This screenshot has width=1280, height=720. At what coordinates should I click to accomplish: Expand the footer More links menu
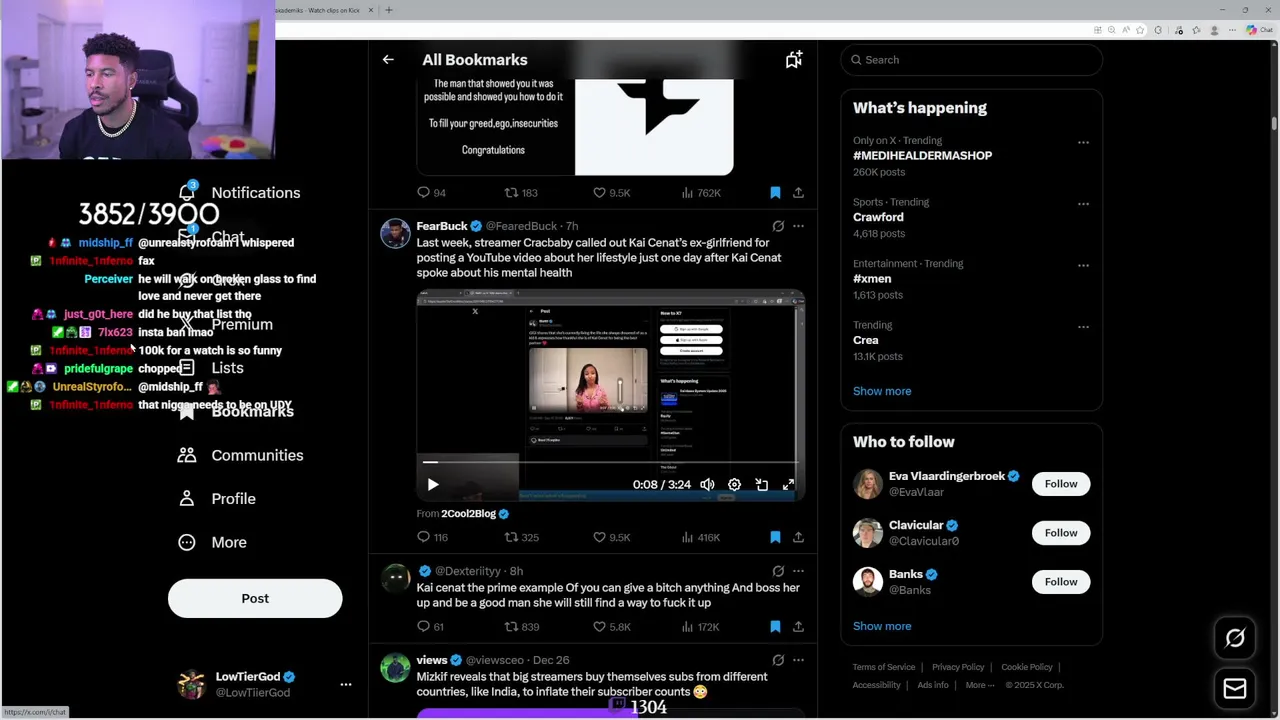[980, 685]
